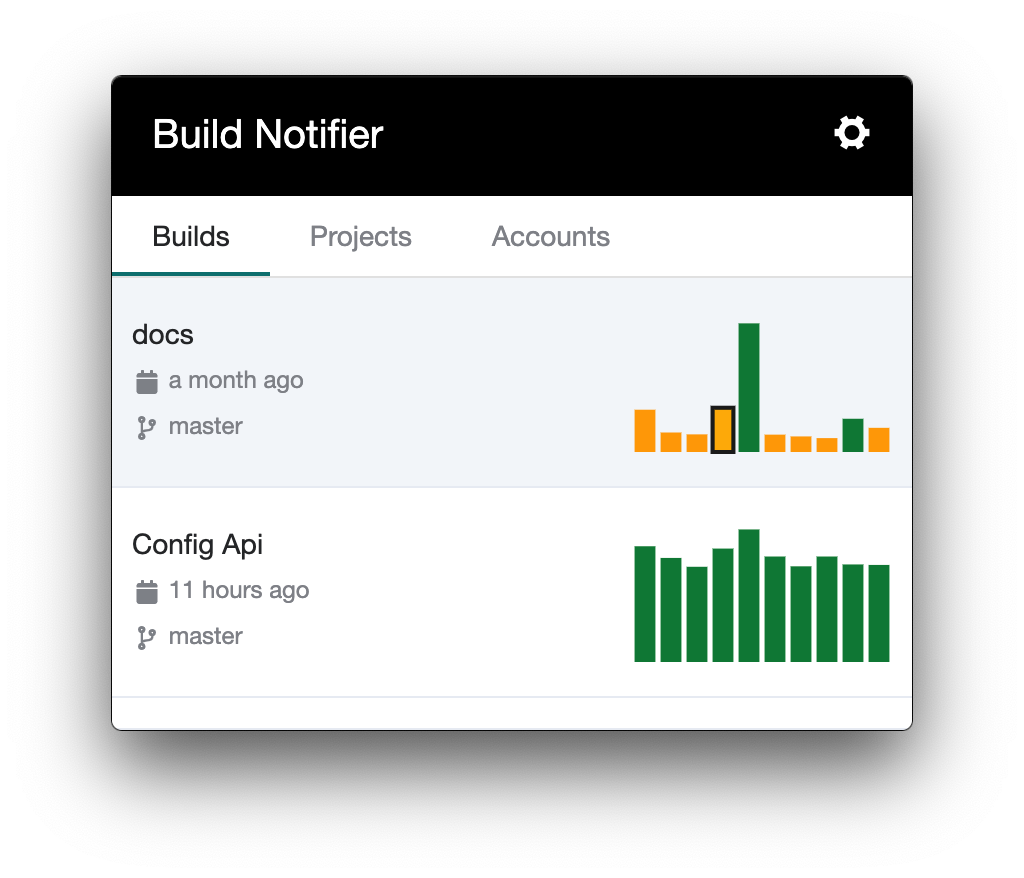The width and height of the screenshot is (1024, 878).
Task: Click the calendar icon beside 'a month ago'
Action: (x=147, y=380)
